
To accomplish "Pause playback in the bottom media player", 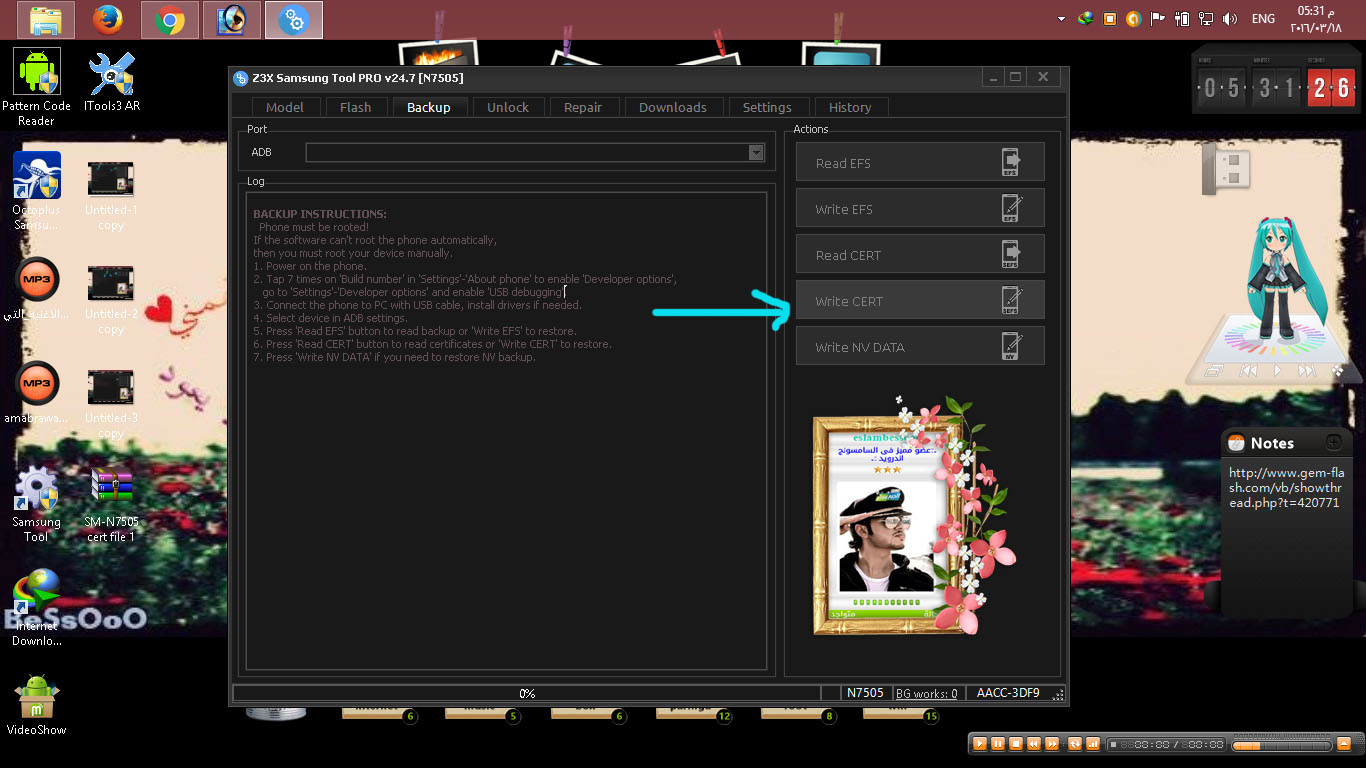I will 998,744.
